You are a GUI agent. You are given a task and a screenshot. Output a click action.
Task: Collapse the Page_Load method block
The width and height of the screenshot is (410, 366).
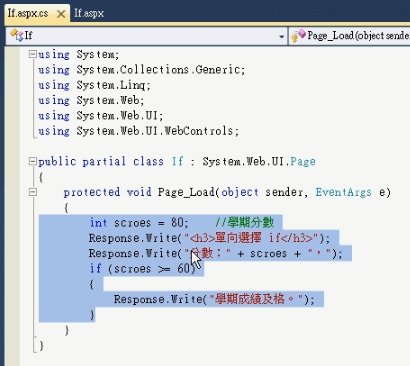32,192
